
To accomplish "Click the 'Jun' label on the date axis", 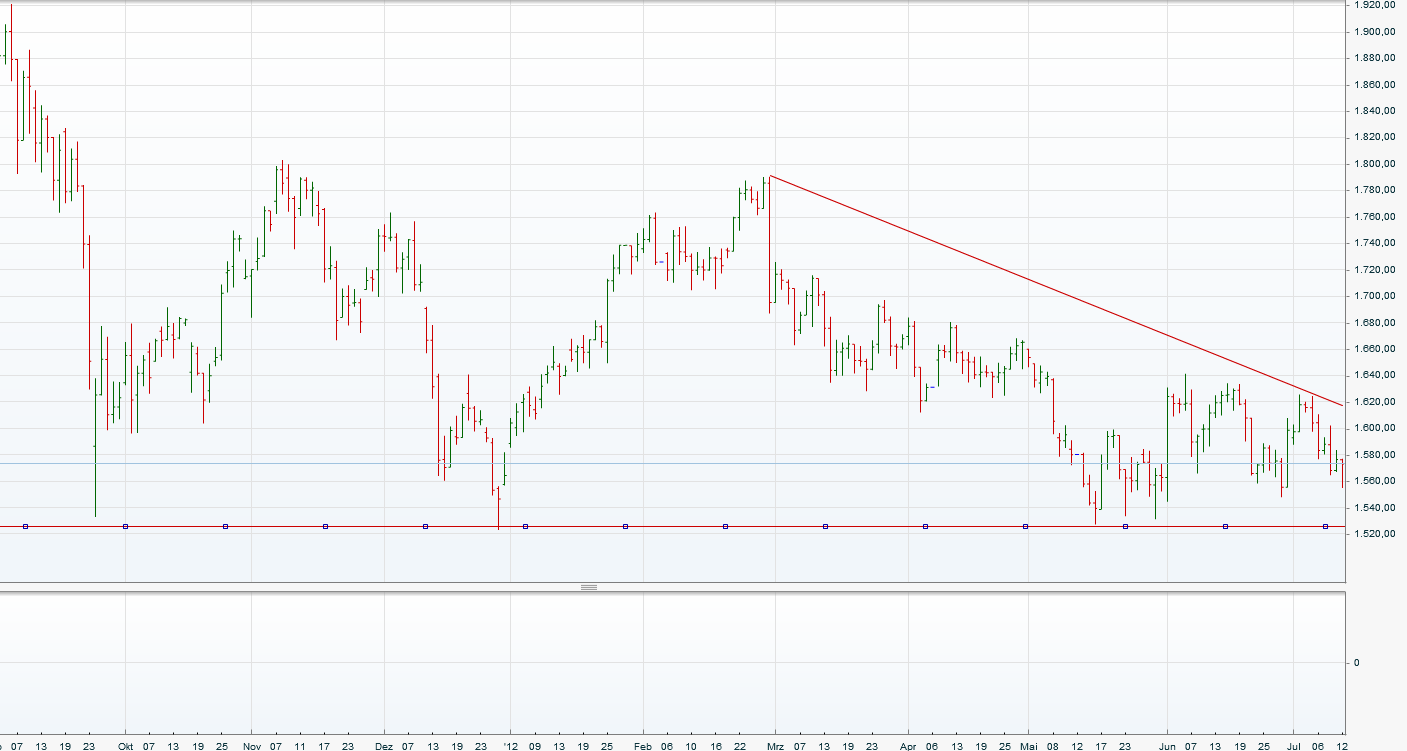I will [1166, 746].
